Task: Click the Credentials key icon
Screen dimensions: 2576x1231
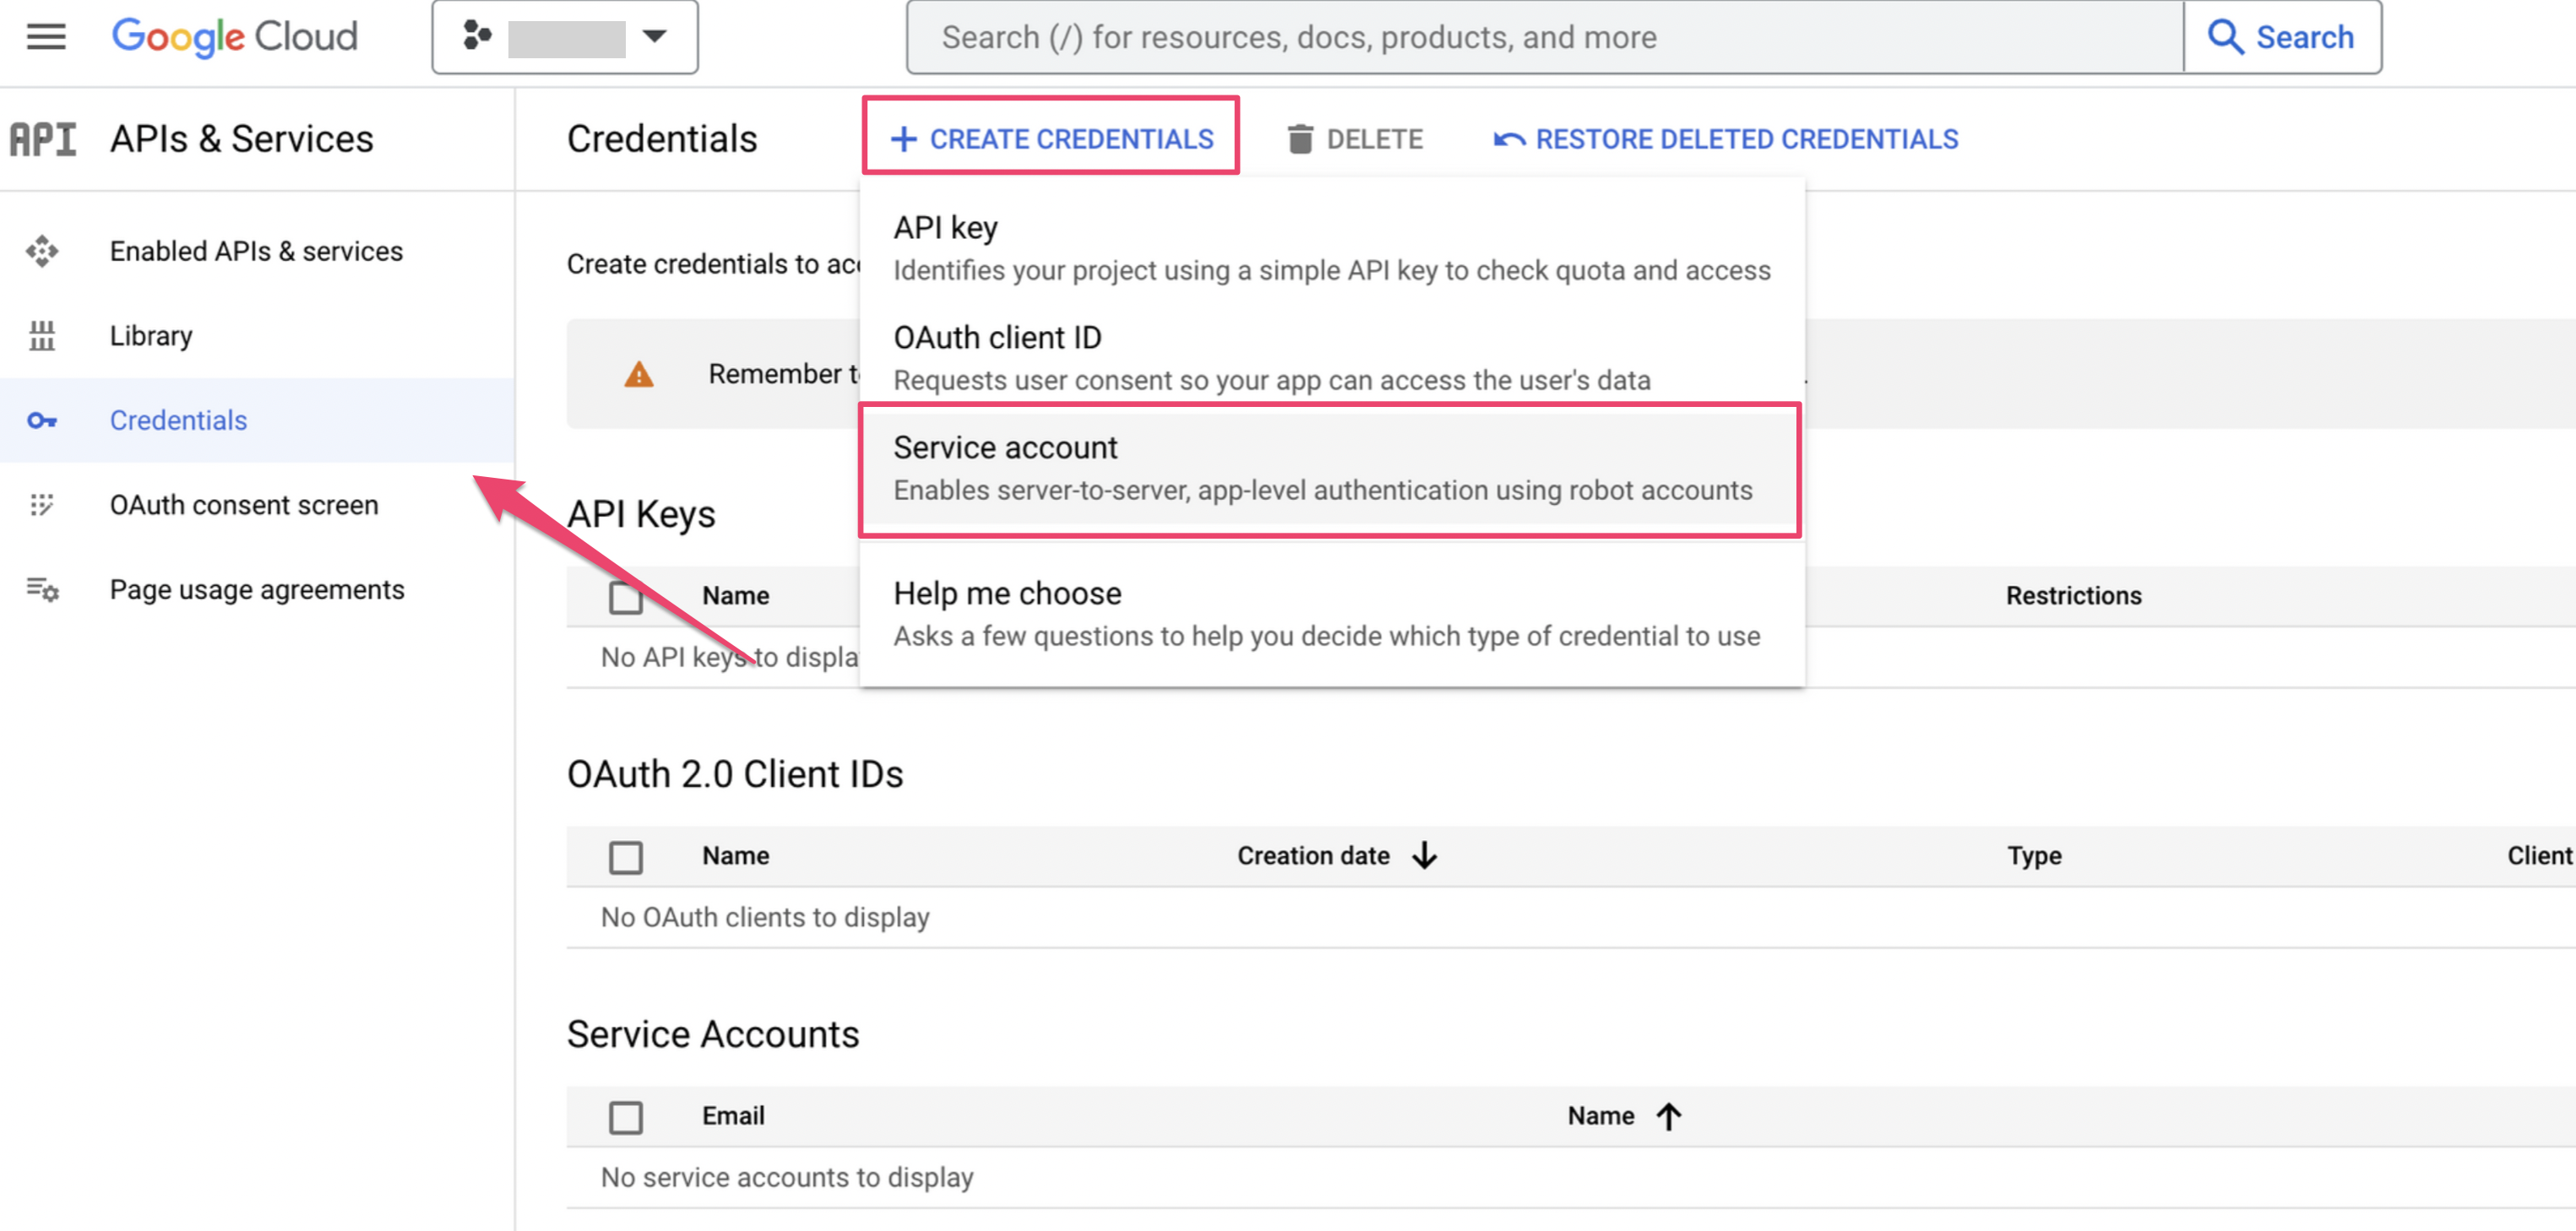Action: 42,420
